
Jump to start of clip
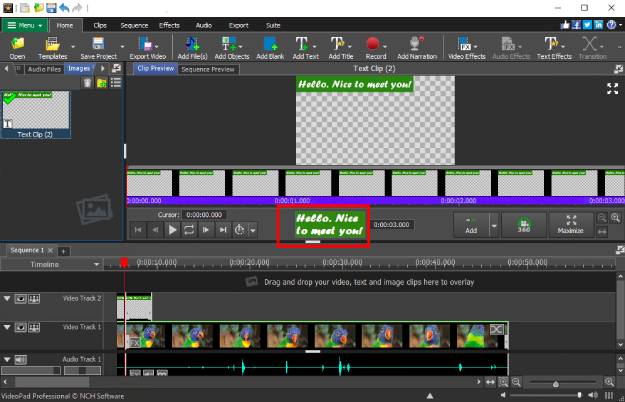pos(138,230)
